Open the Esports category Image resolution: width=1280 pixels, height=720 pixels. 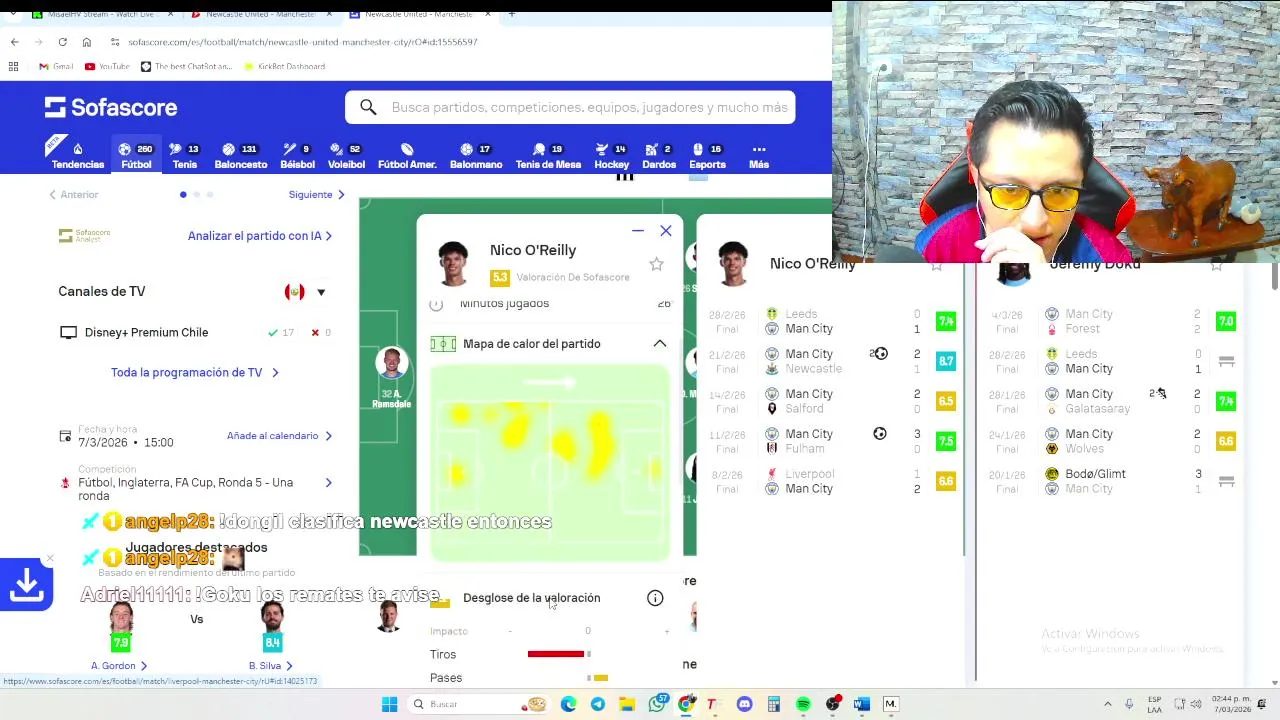[x=707, y=155]
